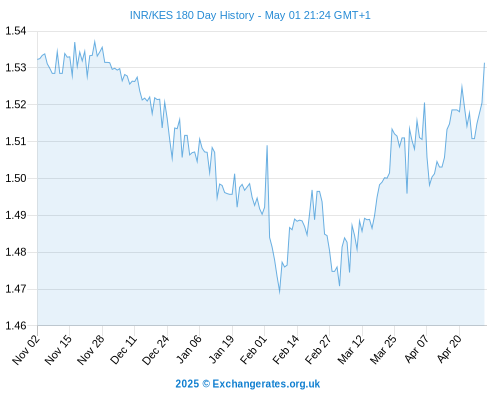Click the early February spike peak on the line
Image resolution: width=495 pixels, height=400 pixels.
point(267,146)
